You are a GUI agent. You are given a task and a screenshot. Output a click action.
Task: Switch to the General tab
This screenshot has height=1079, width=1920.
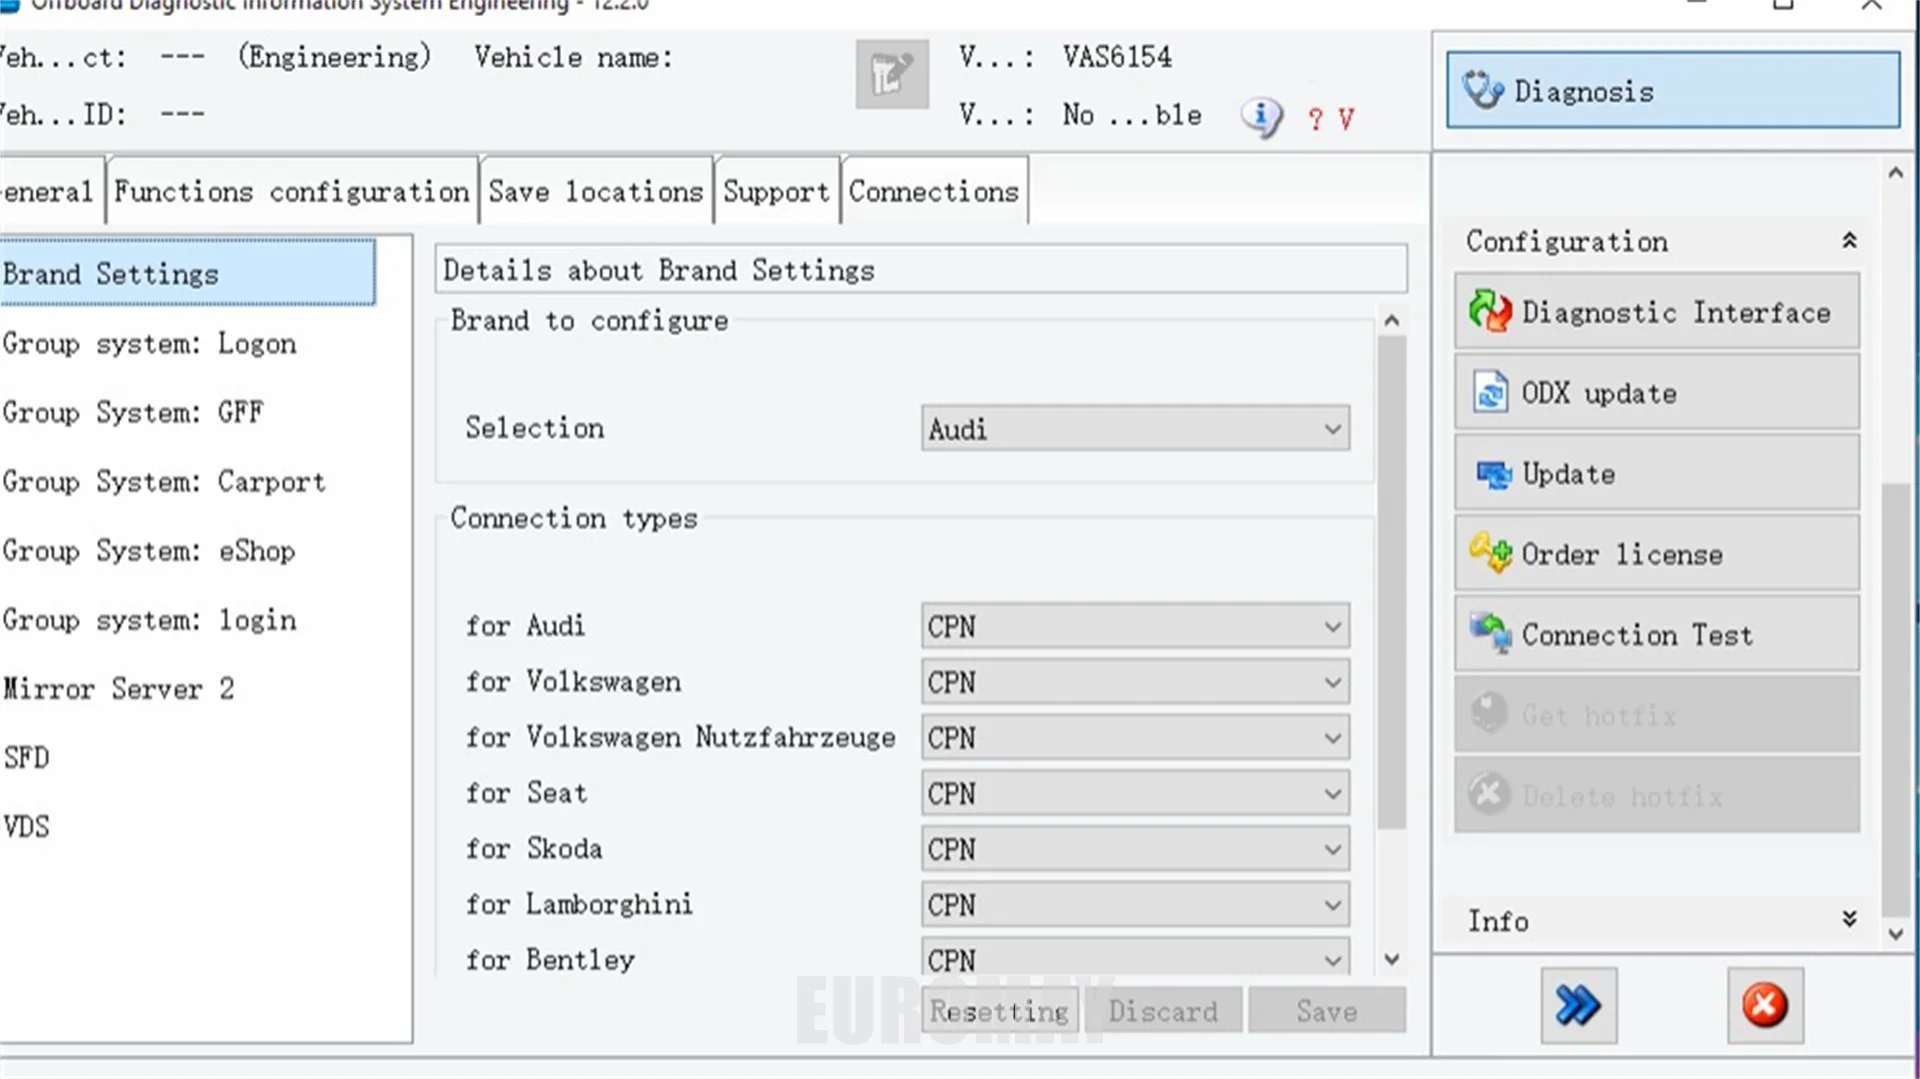coord(50,191)
